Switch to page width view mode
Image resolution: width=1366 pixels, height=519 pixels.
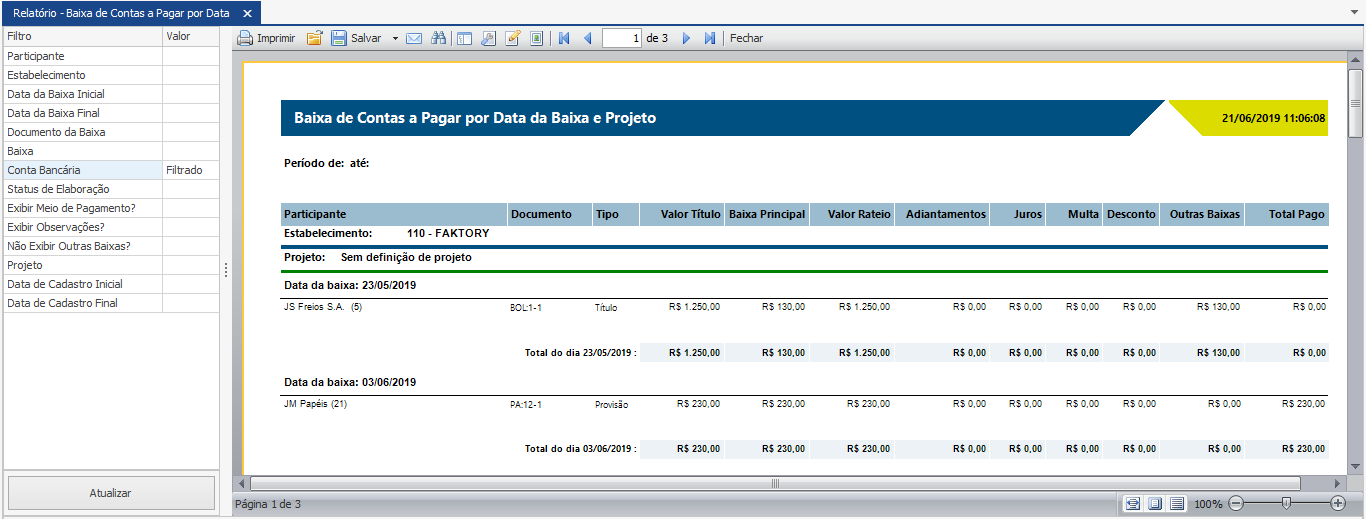click(x=1132, y=503)
